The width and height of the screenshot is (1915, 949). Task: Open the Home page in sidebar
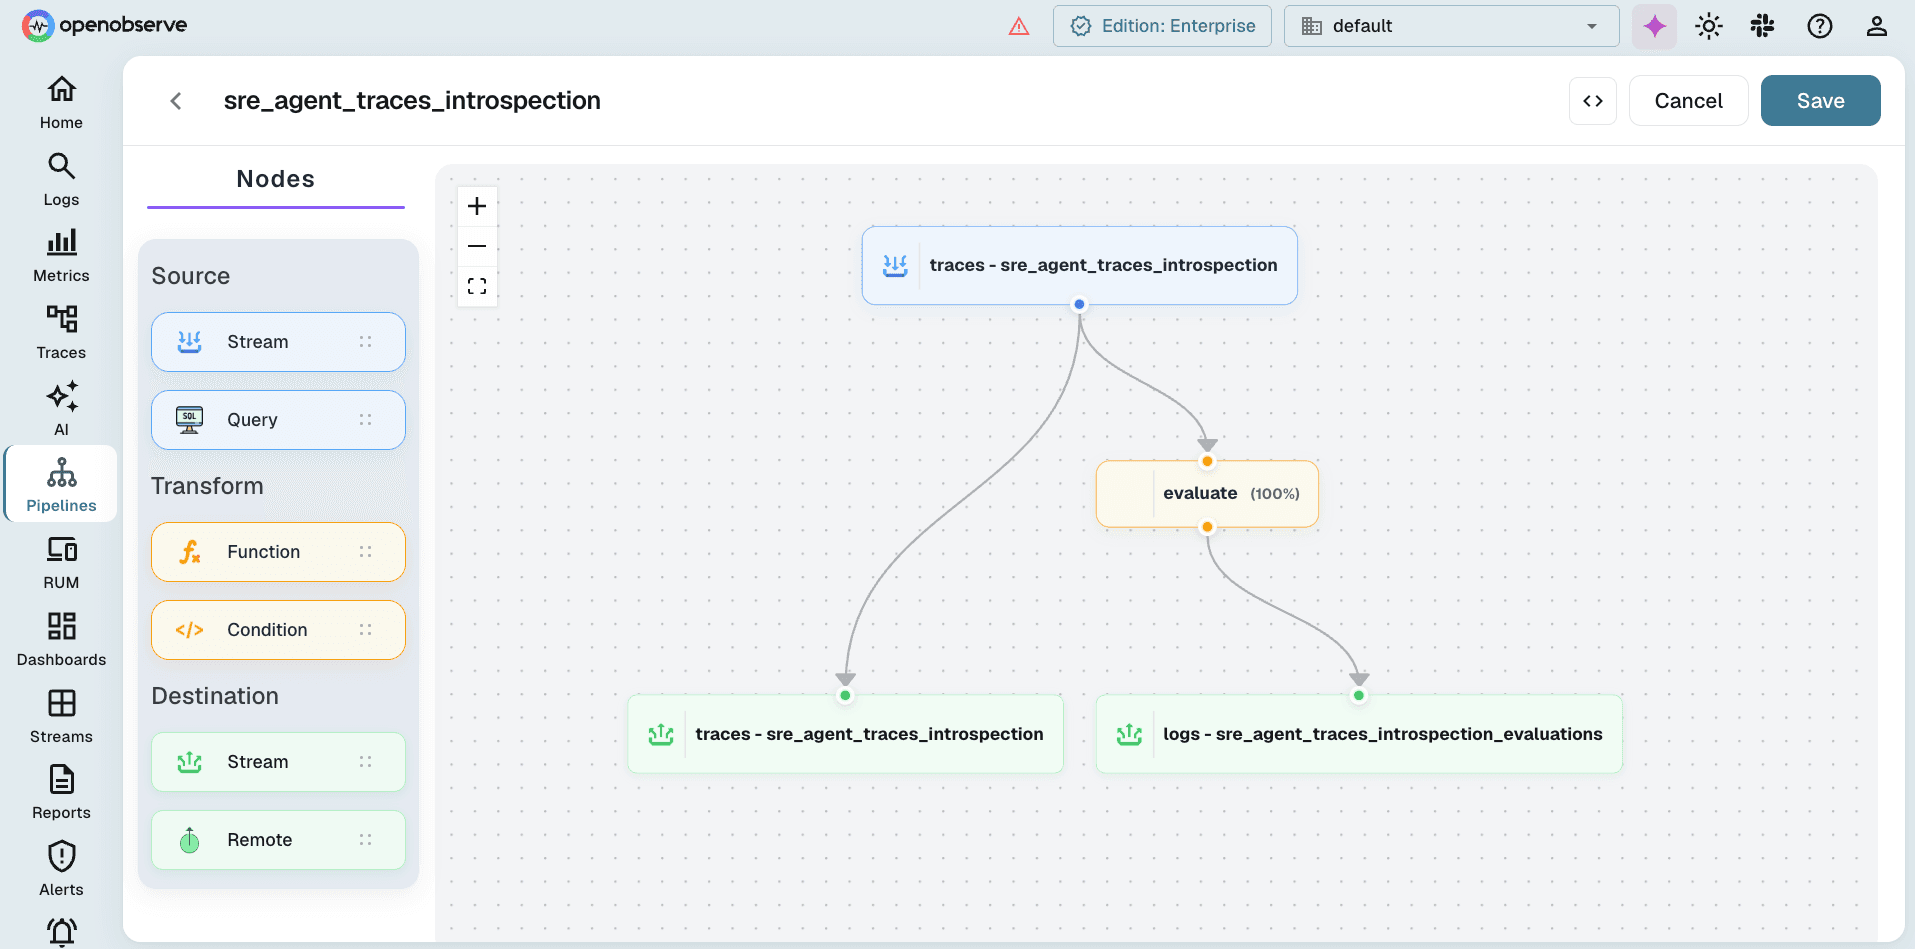(x=61, y=103)
